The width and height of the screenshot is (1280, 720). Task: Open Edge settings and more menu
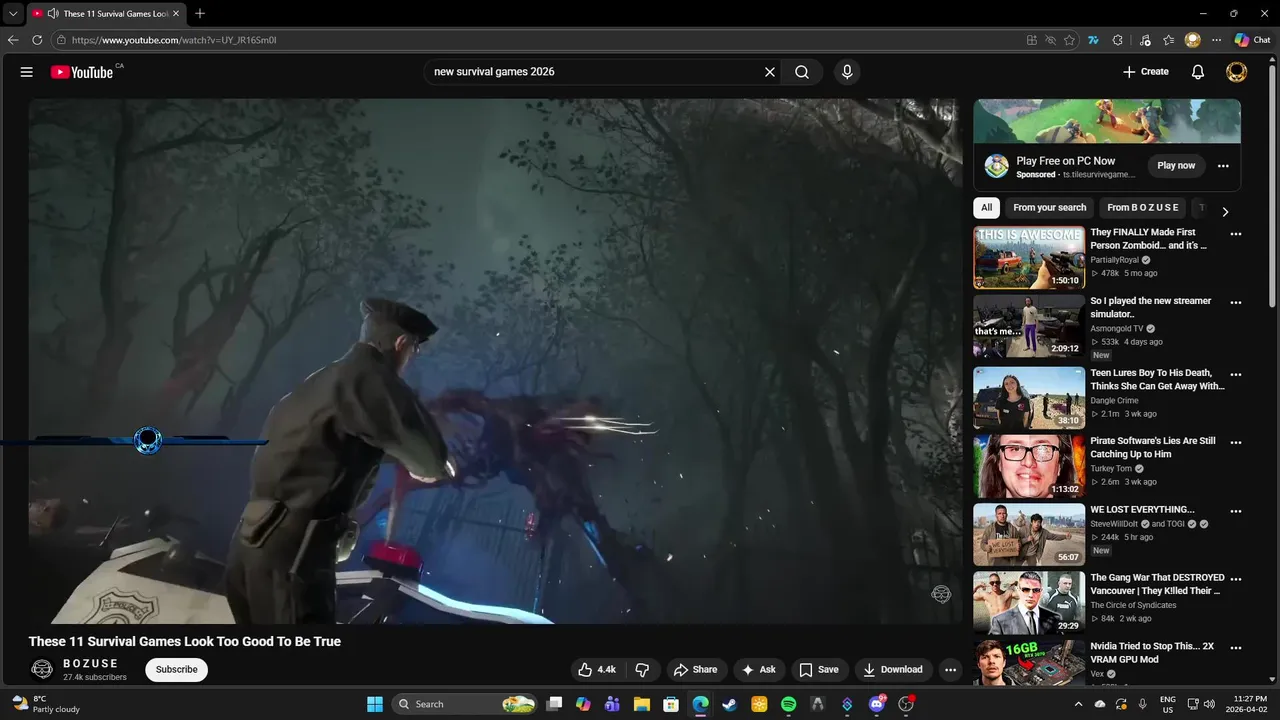tap(1216, 40)
